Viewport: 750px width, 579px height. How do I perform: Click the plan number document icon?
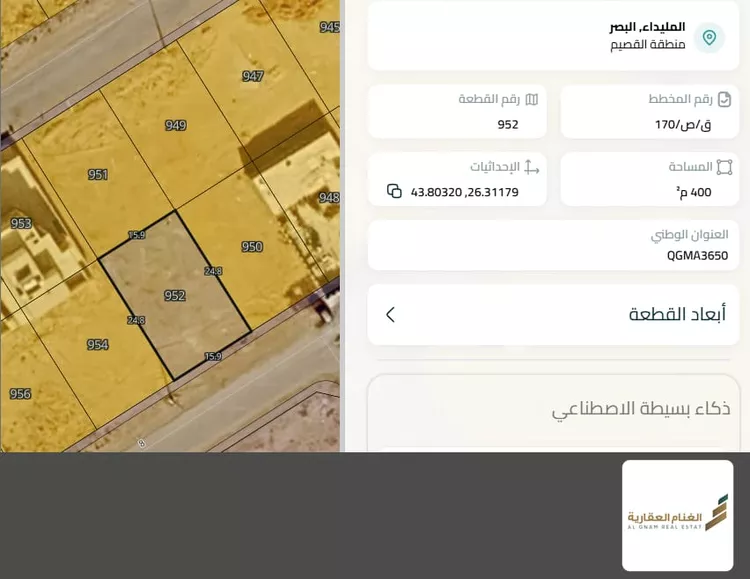[x=725, y=100]
